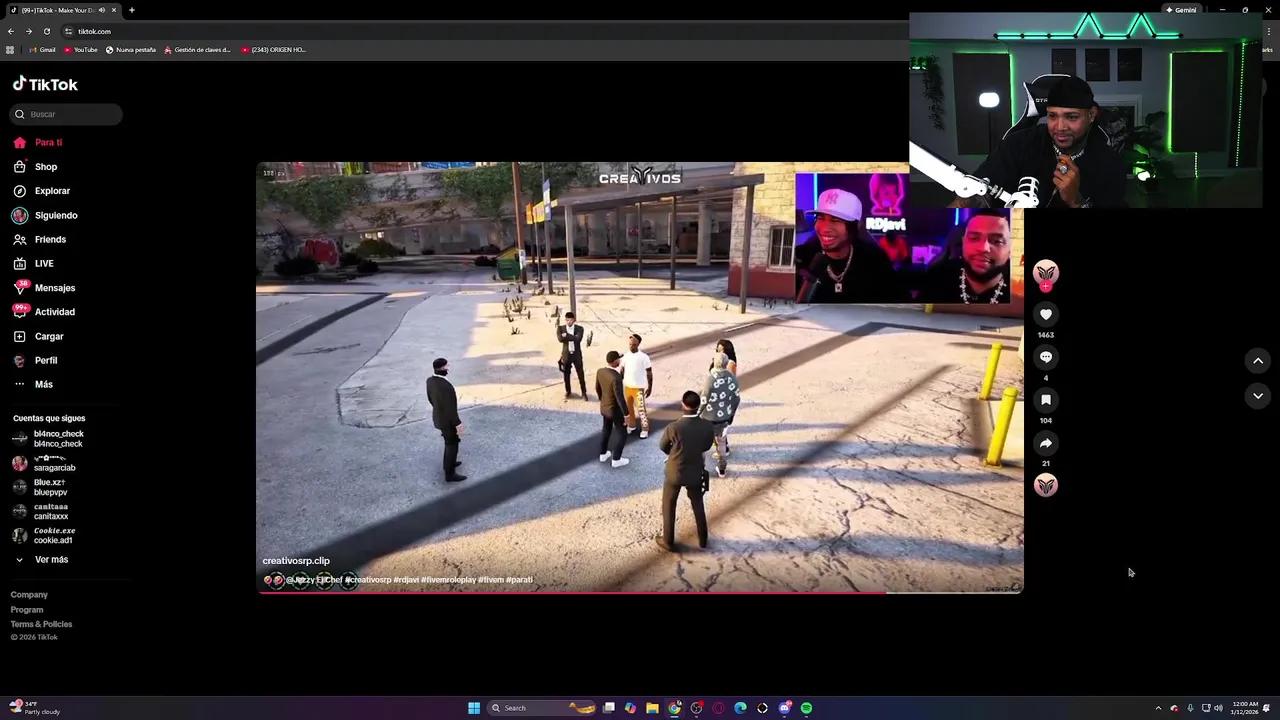Open the YouTube bookmark
The width and height of the screenshot is (1280, 720).
[x=81, y=49]
